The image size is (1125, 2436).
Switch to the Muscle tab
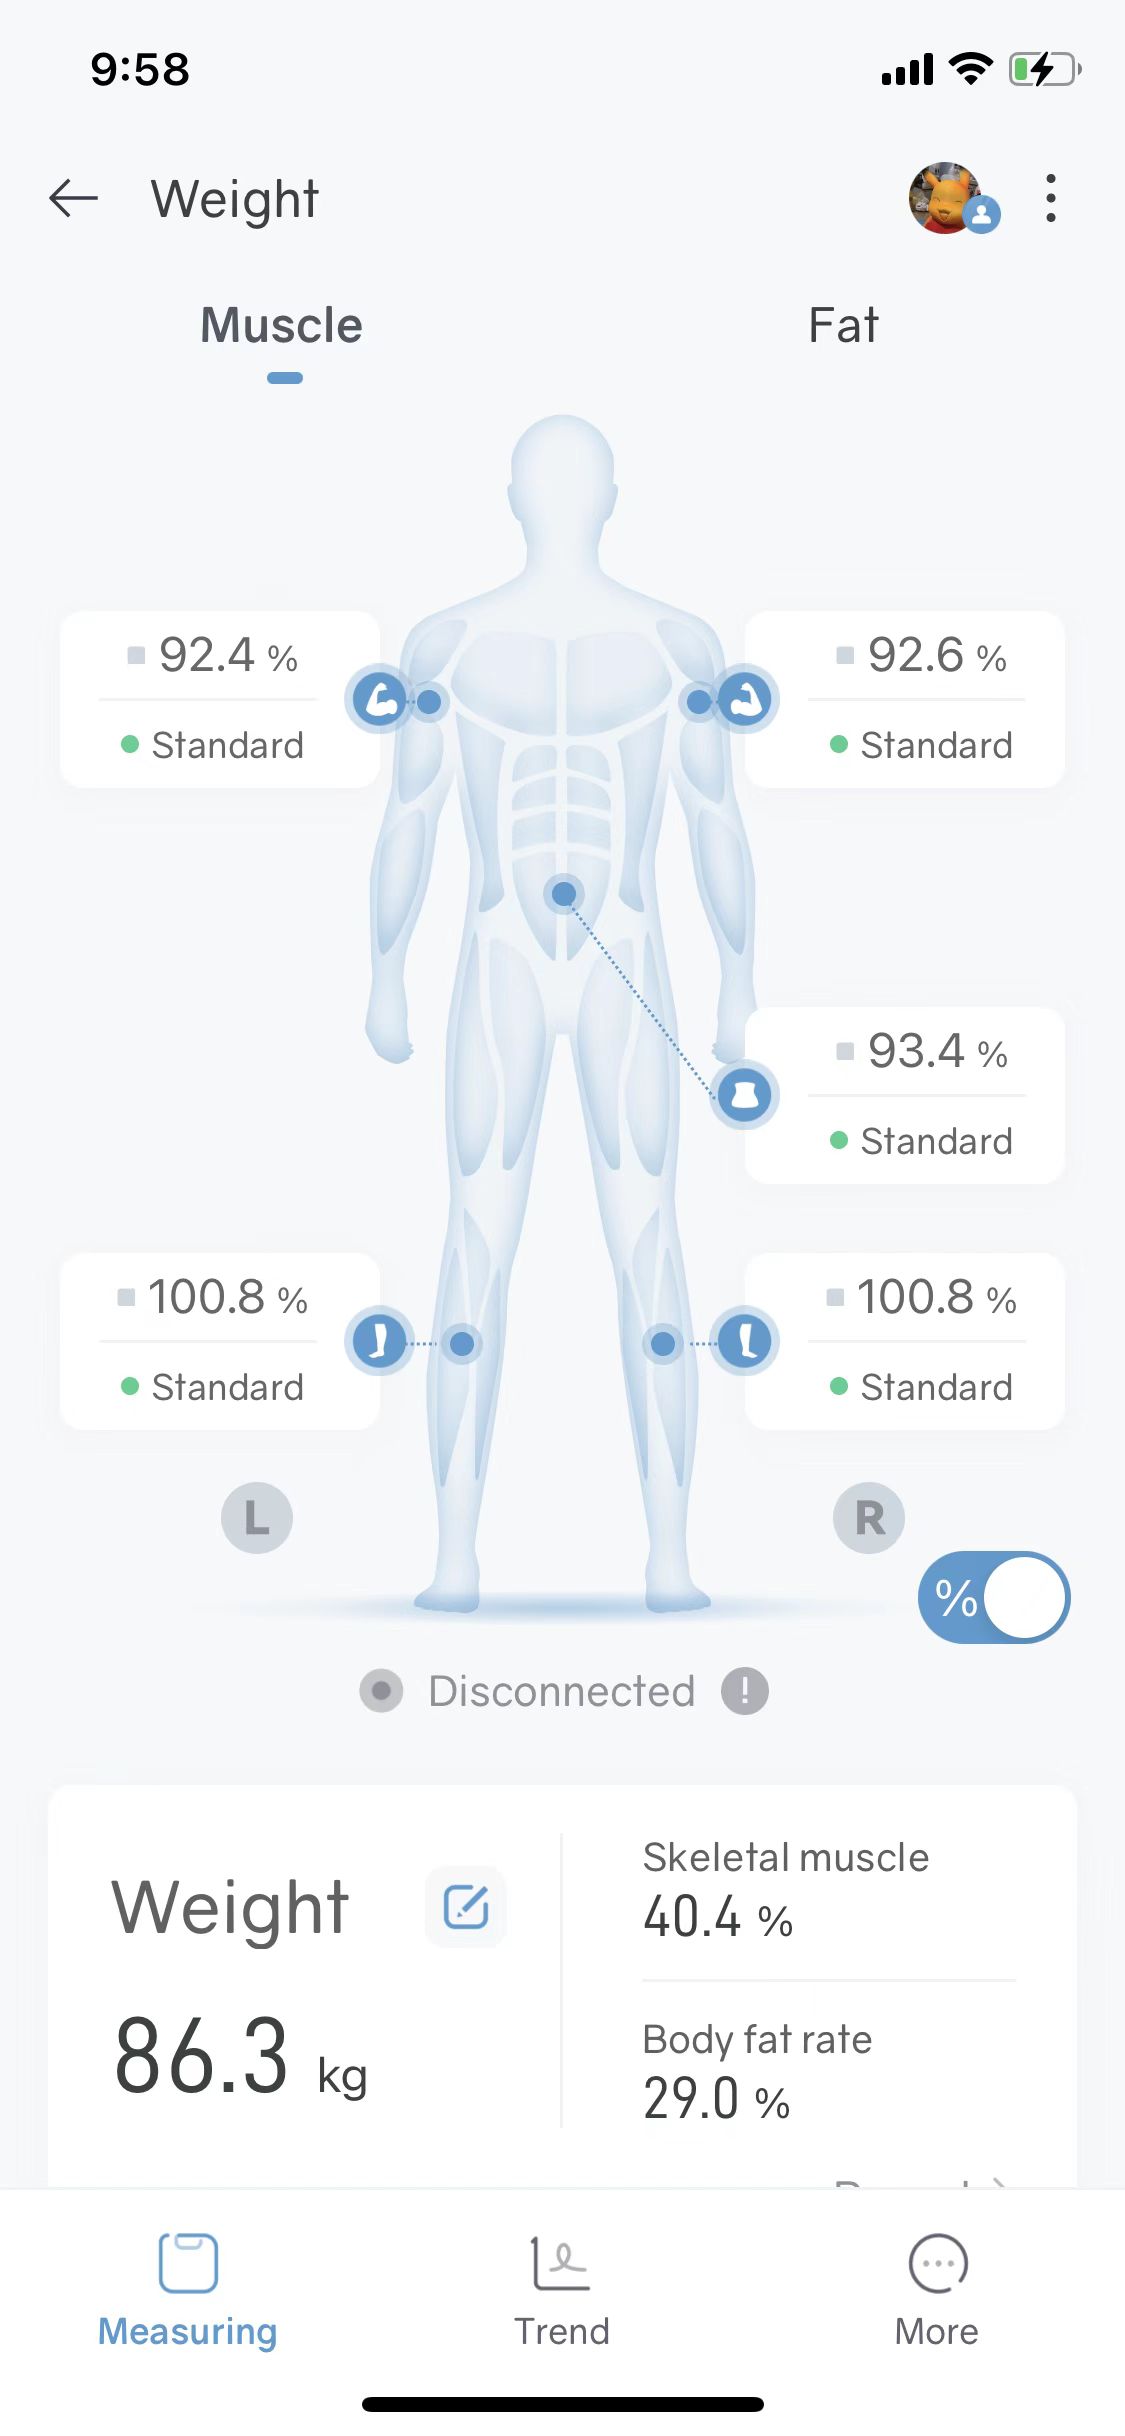pos(282,327)
